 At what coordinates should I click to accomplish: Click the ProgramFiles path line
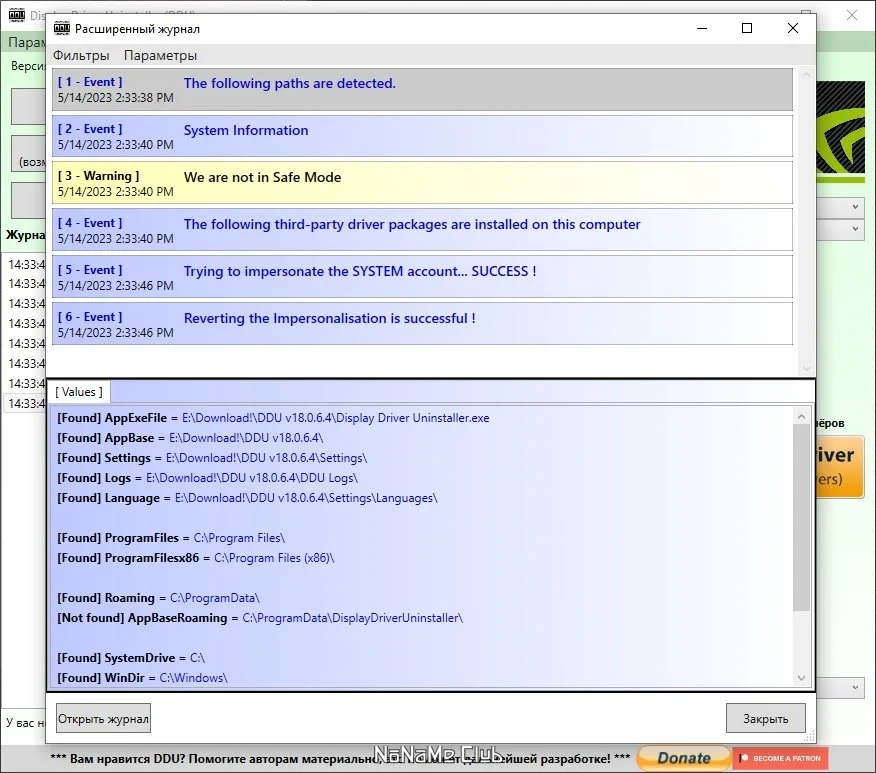point(171,538)
